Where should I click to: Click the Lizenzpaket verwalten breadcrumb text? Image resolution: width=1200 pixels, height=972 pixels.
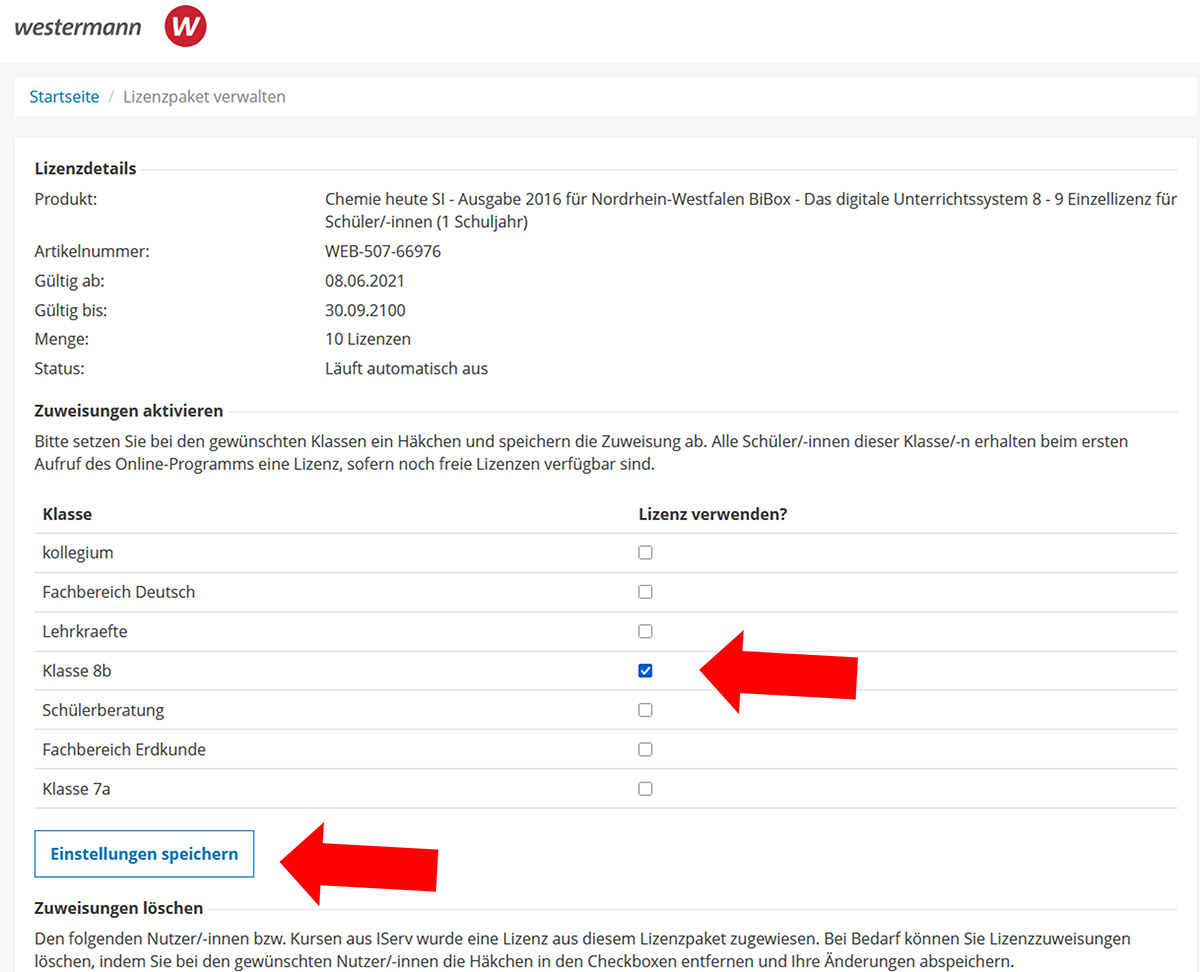coord(204,97)
